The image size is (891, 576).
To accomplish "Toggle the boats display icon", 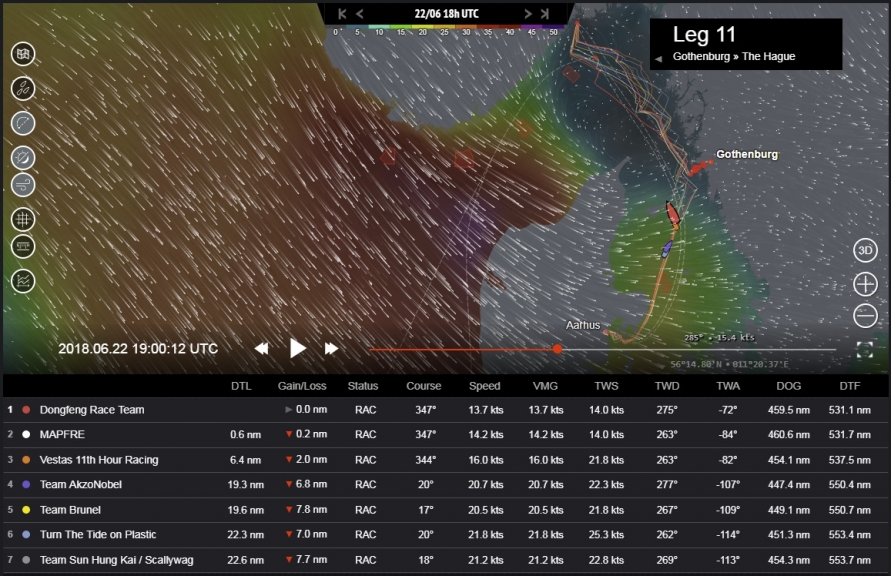I will point(23,89).
